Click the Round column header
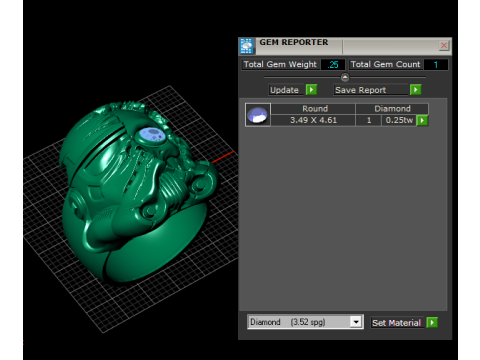The width and height of the screenshot is (480, 360). tap(313, 109)
